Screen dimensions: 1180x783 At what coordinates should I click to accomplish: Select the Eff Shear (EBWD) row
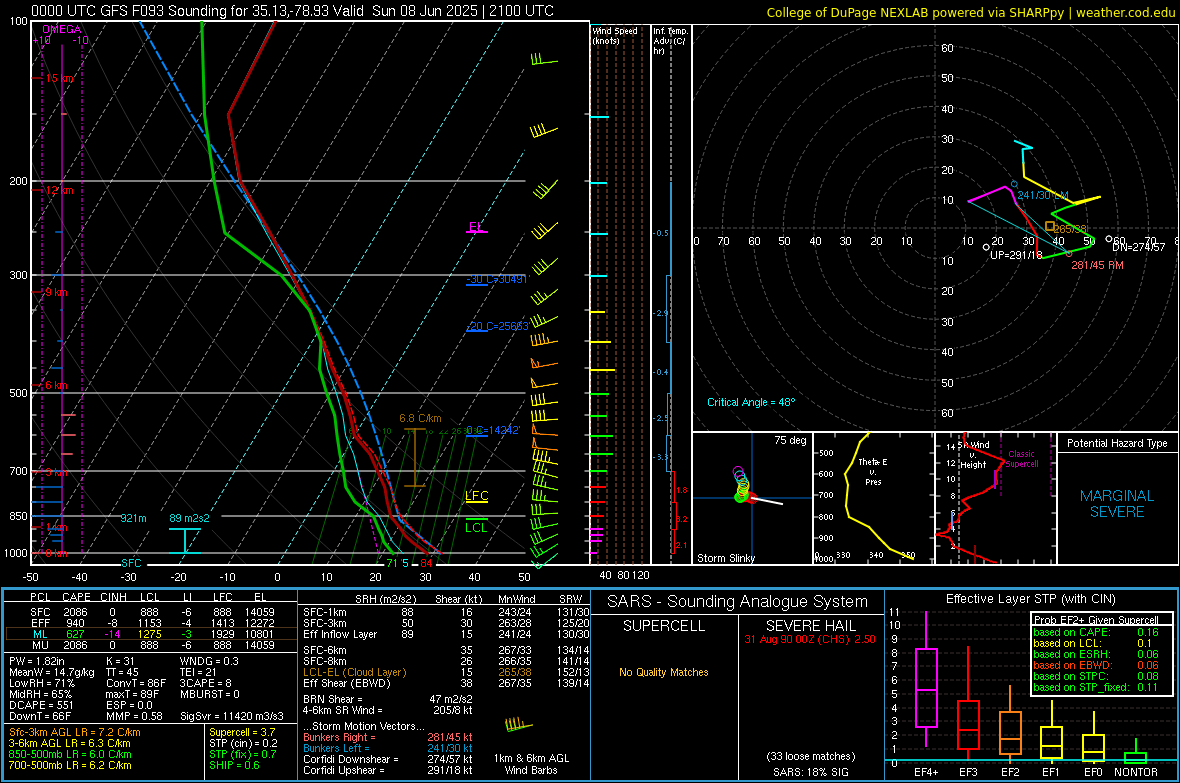coord(446,684)
